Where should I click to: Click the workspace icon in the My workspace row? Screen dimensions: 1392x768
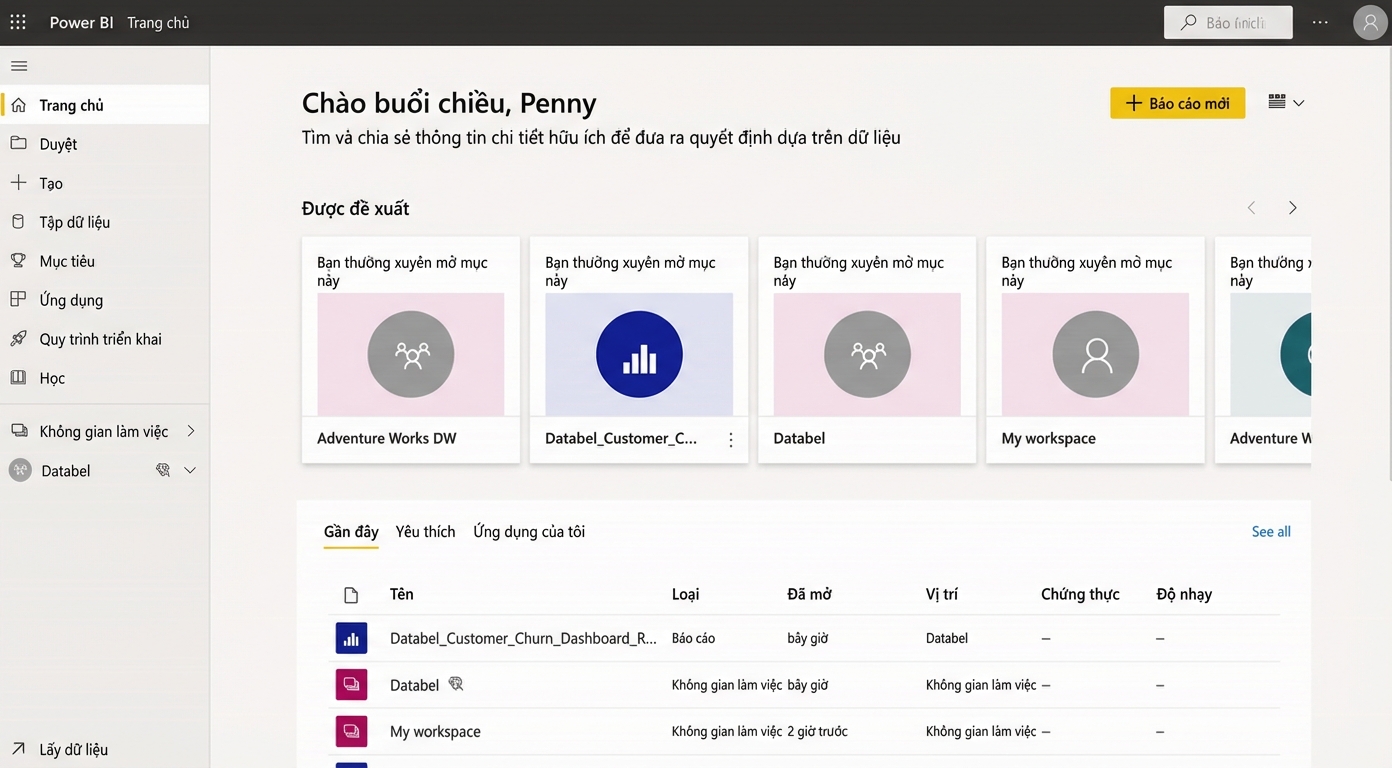click(x=351, y=731)
